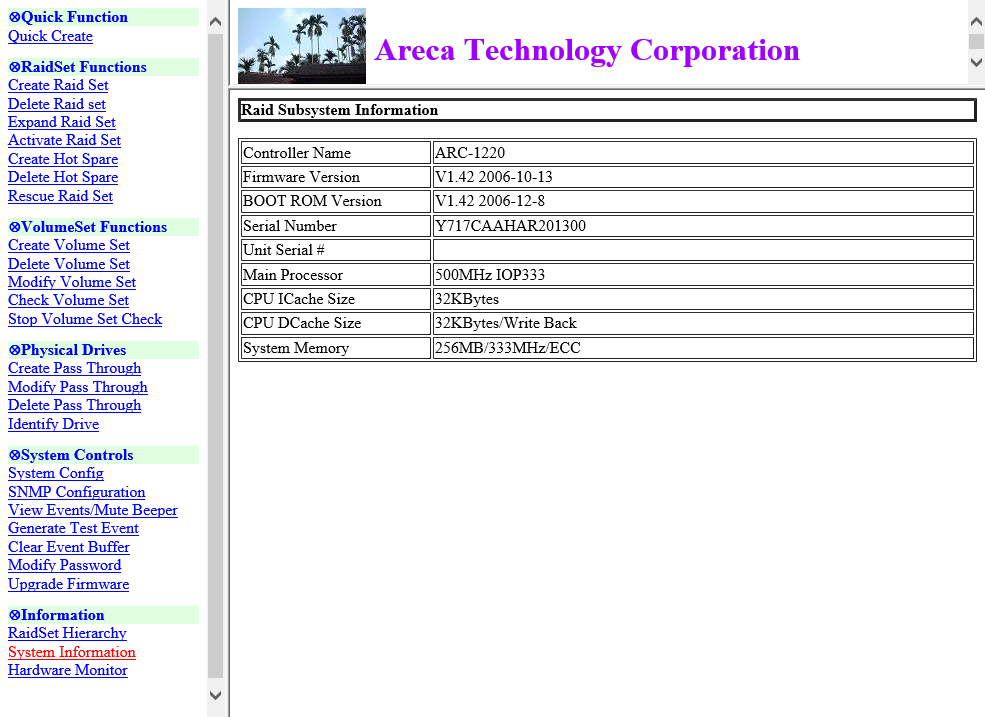Viewport: 985px width, 717px height.
Task: Open Upgrade Firmware page
Action: pyautogui.click(x=68, y=584)
